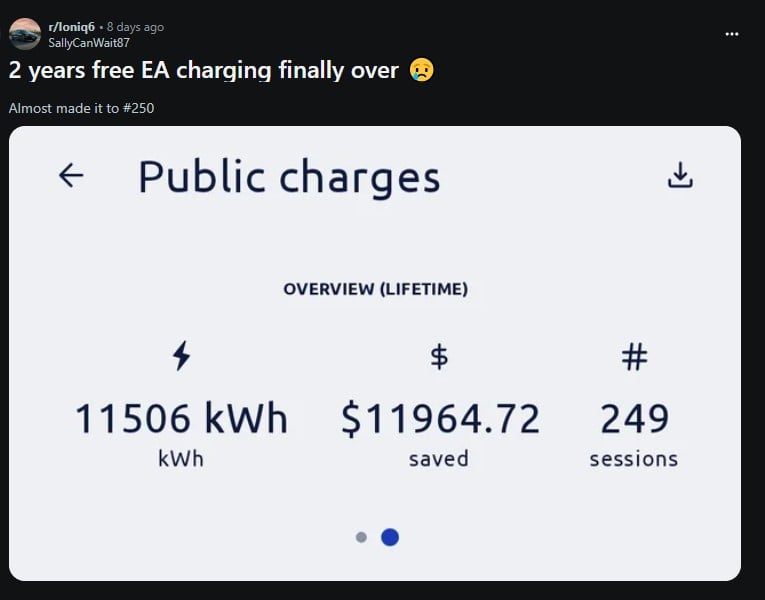Click the "Almost made it to #250" text

click(81, 107)
